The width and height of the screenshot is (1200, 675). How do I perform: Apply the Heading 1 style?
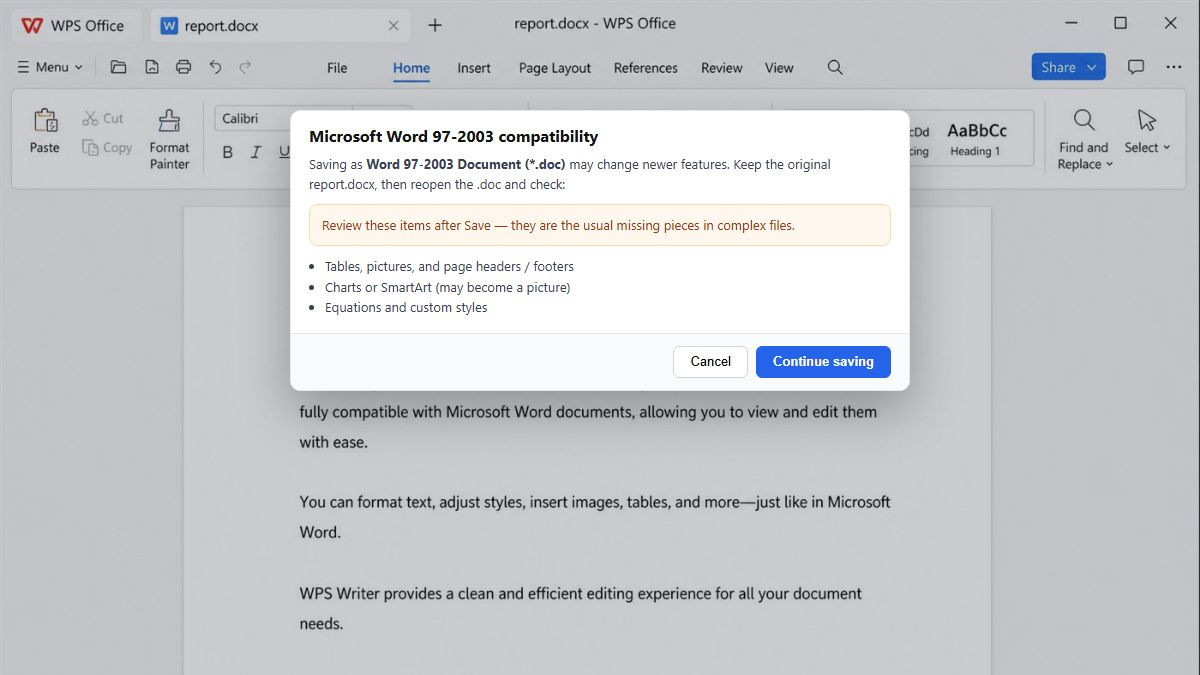[x=977, y=138]
